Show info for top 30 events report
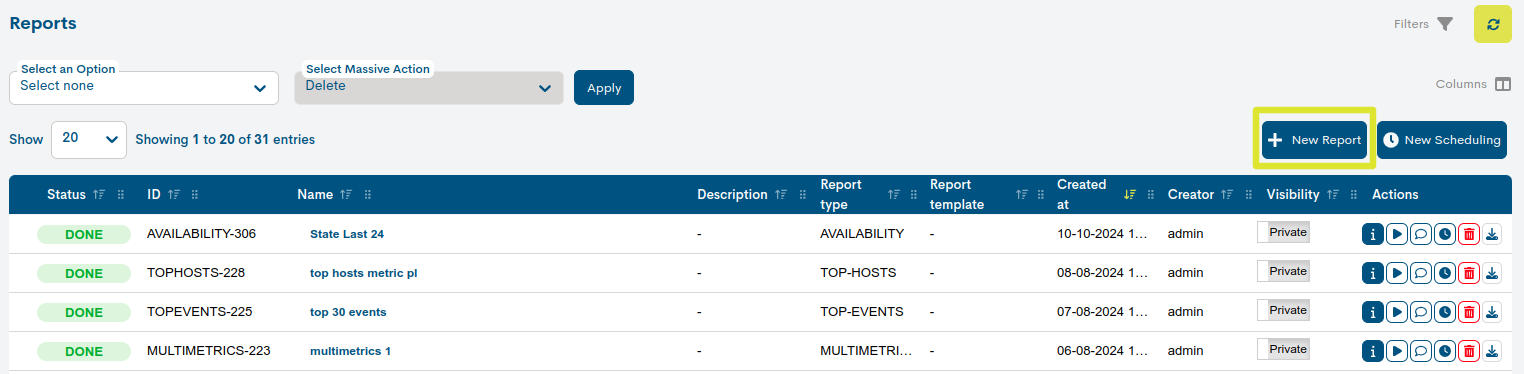The image size is (1524, 374). click(1373, 312)
